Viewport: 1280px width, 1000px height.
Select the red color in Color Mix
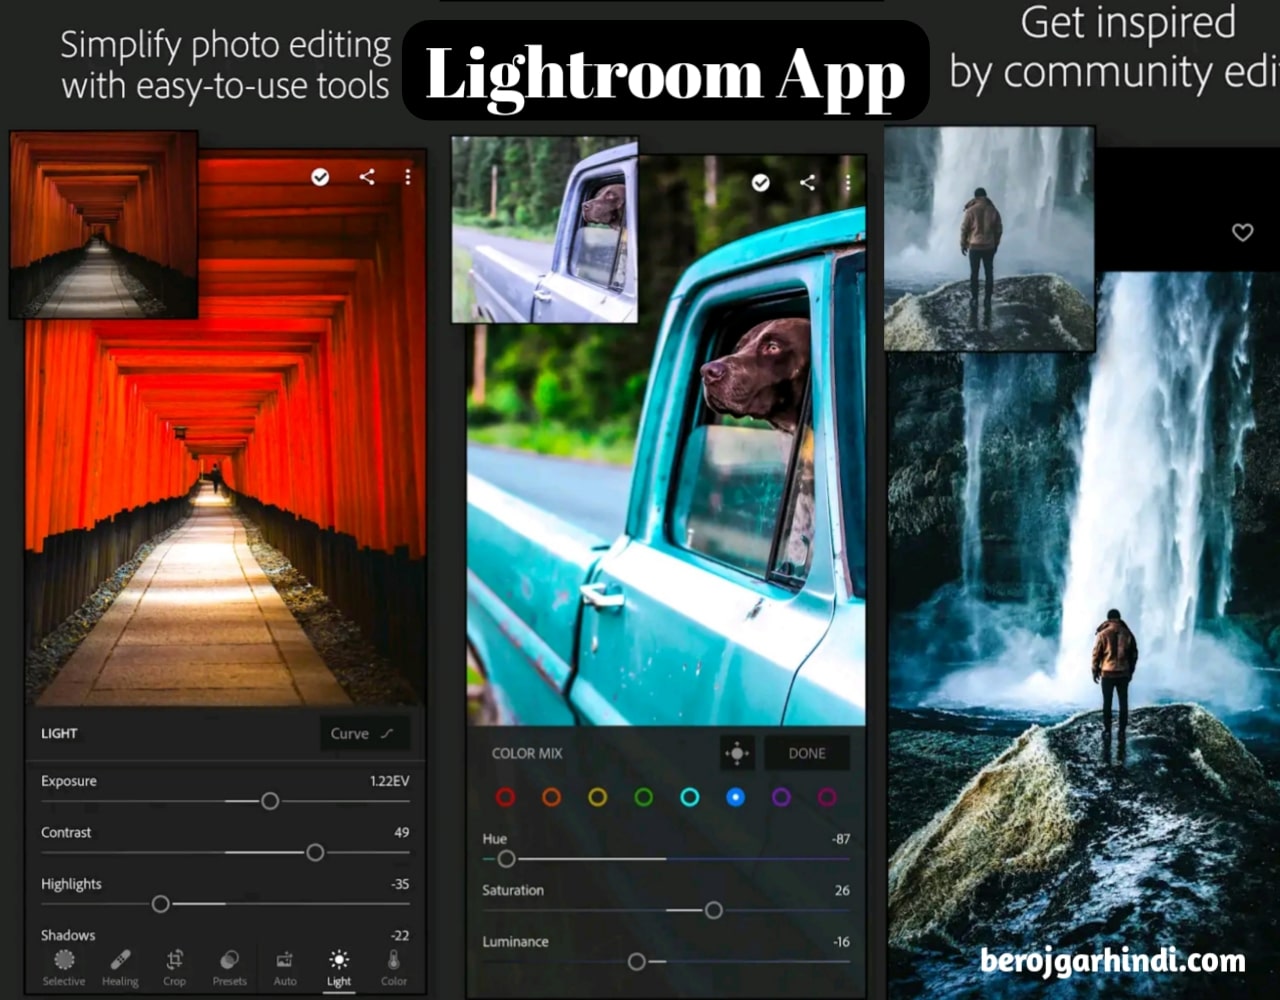(506, 797)
